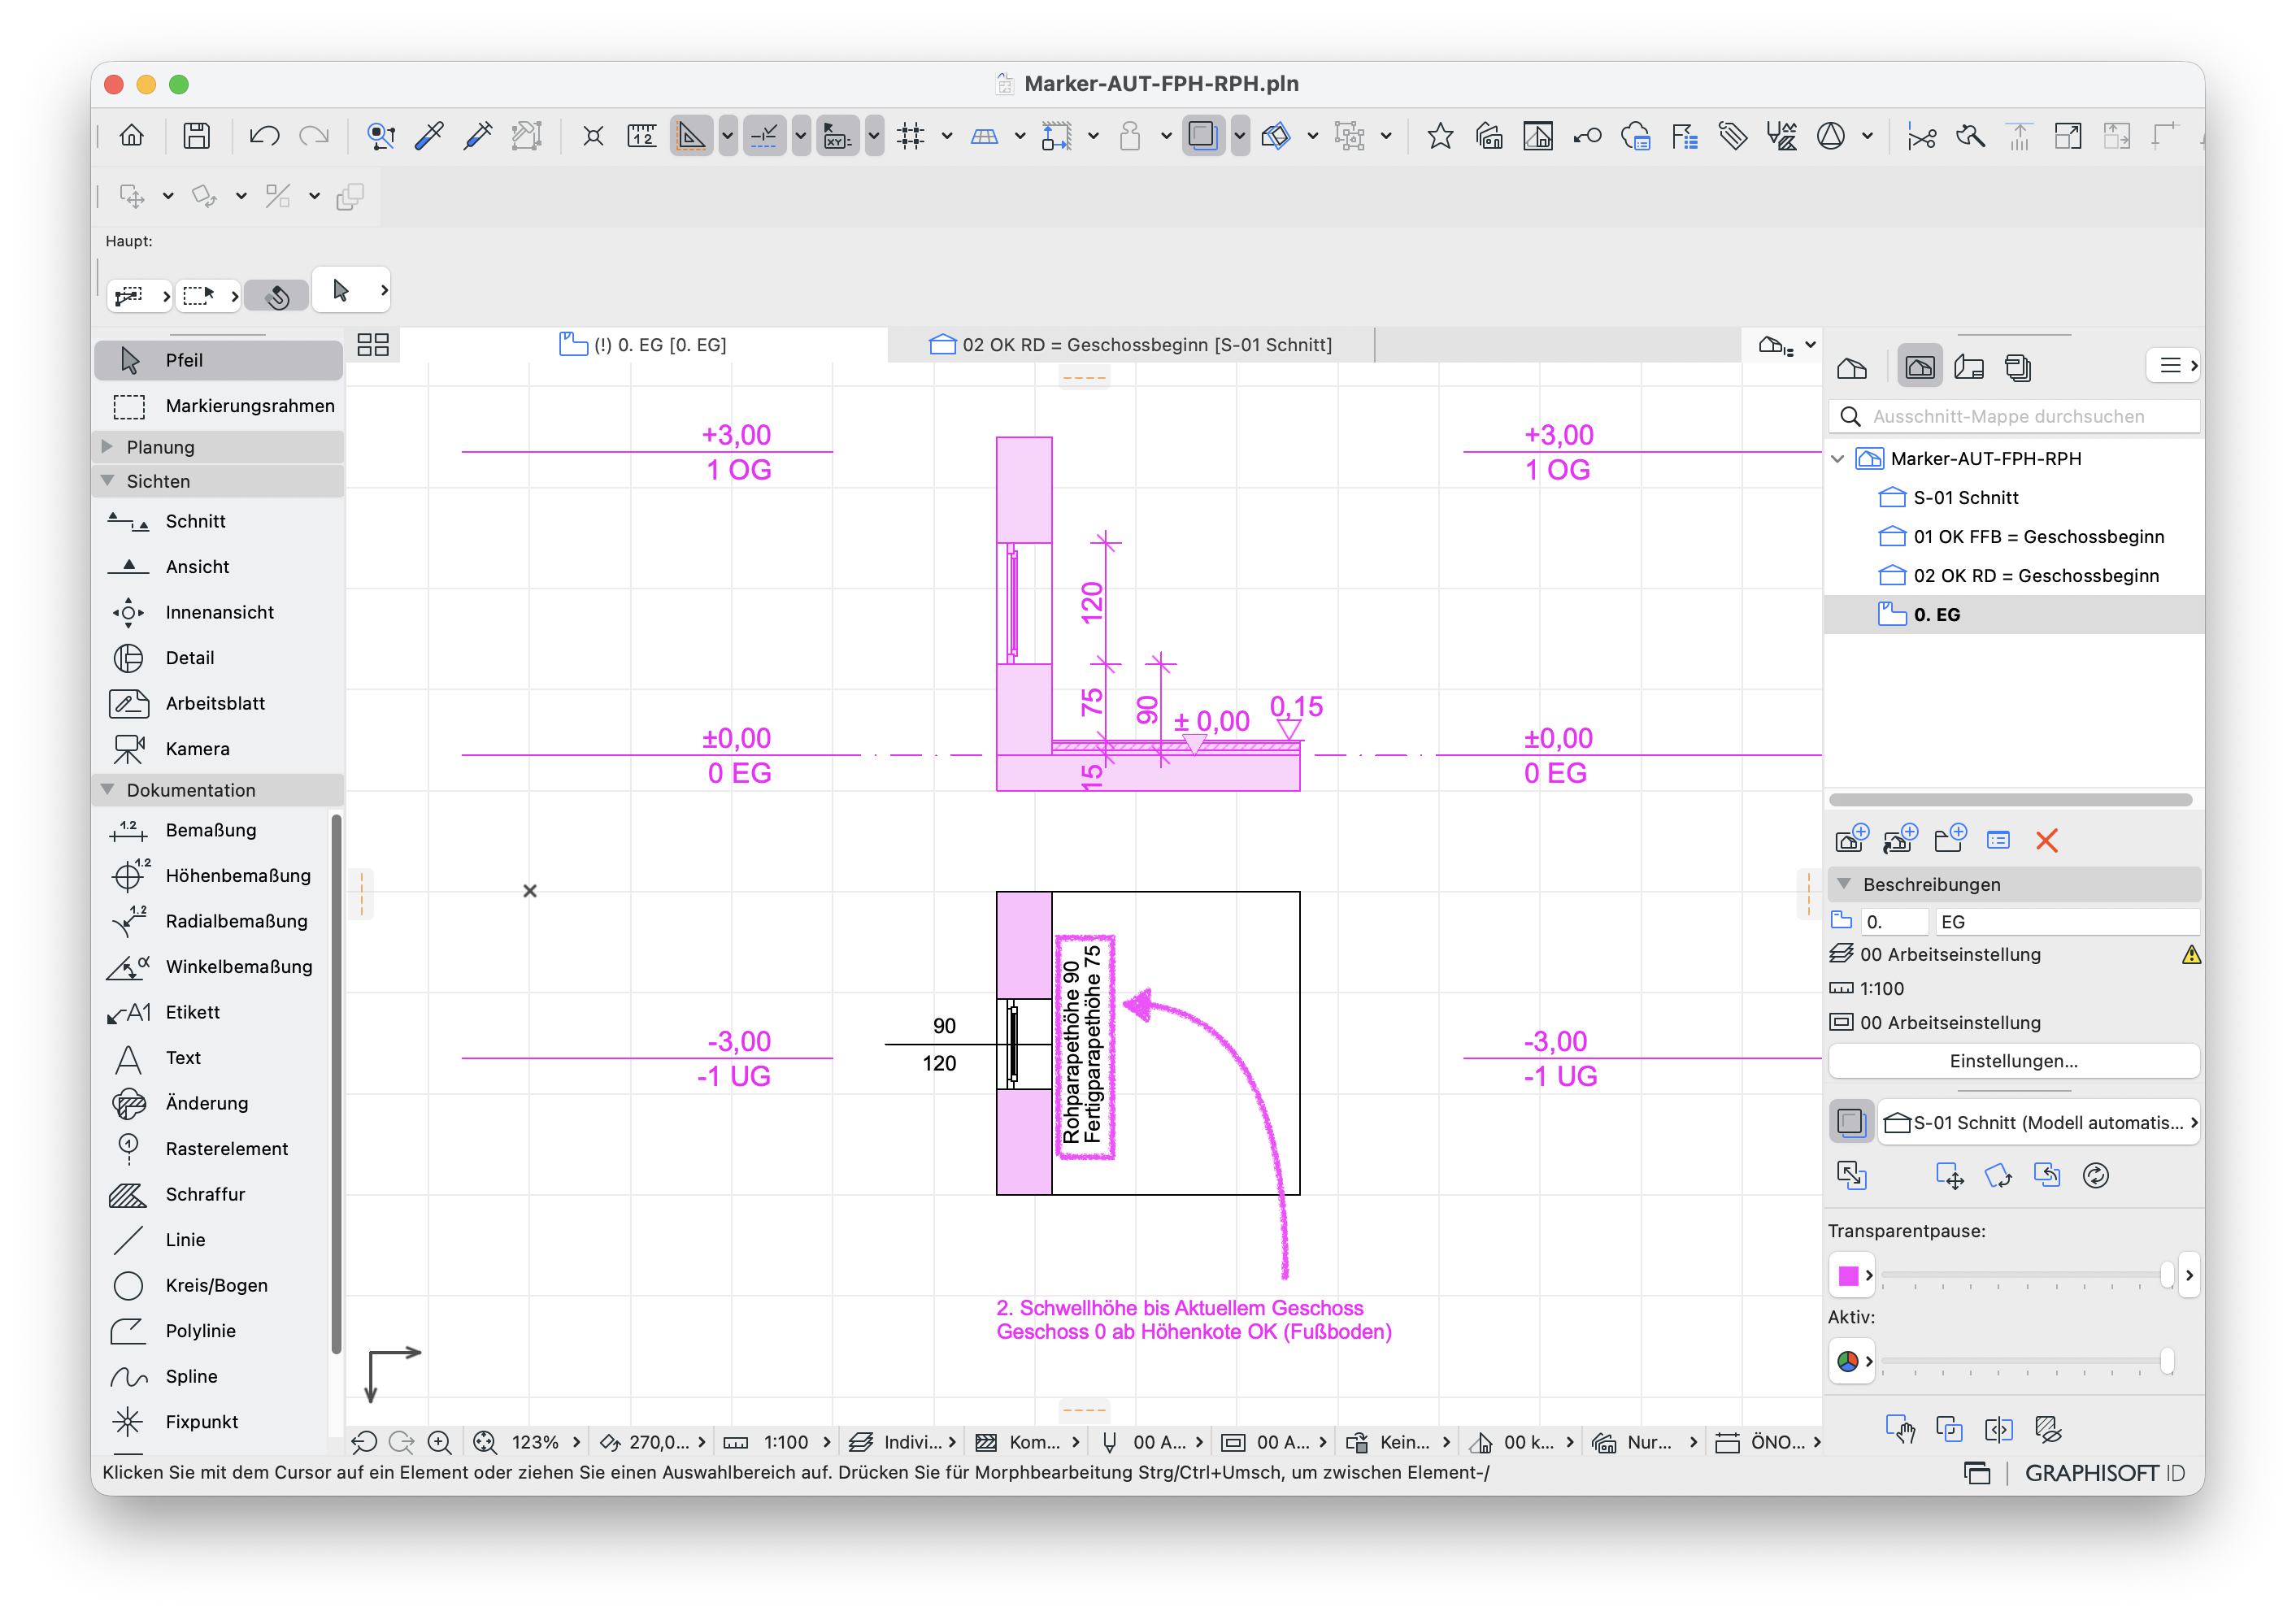Select the Ansicht tool
Image resolution: width=2296 pixels, height=1616 pixels.
click(x=218, y=567)
